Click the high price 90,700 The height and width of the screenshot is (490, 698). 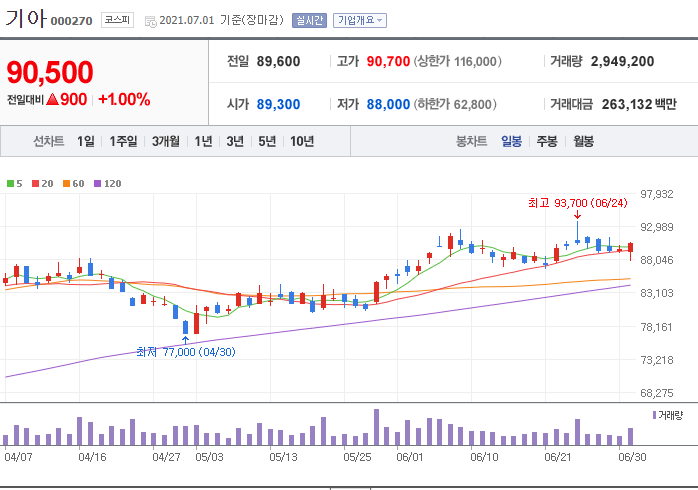388,61
